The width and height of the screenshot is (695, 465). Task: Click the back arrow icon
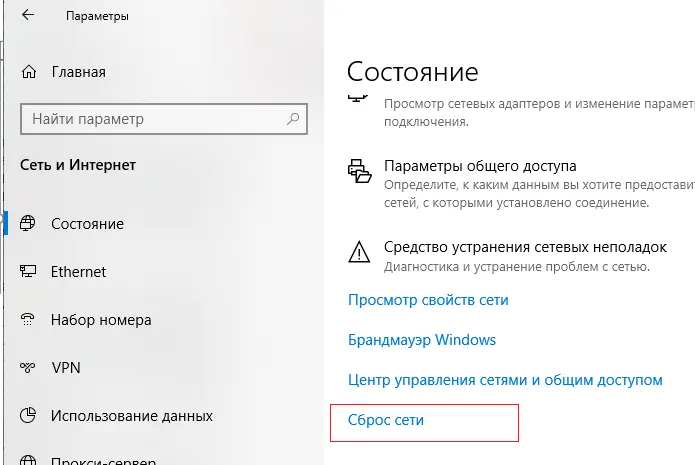(x=28, y=15)
